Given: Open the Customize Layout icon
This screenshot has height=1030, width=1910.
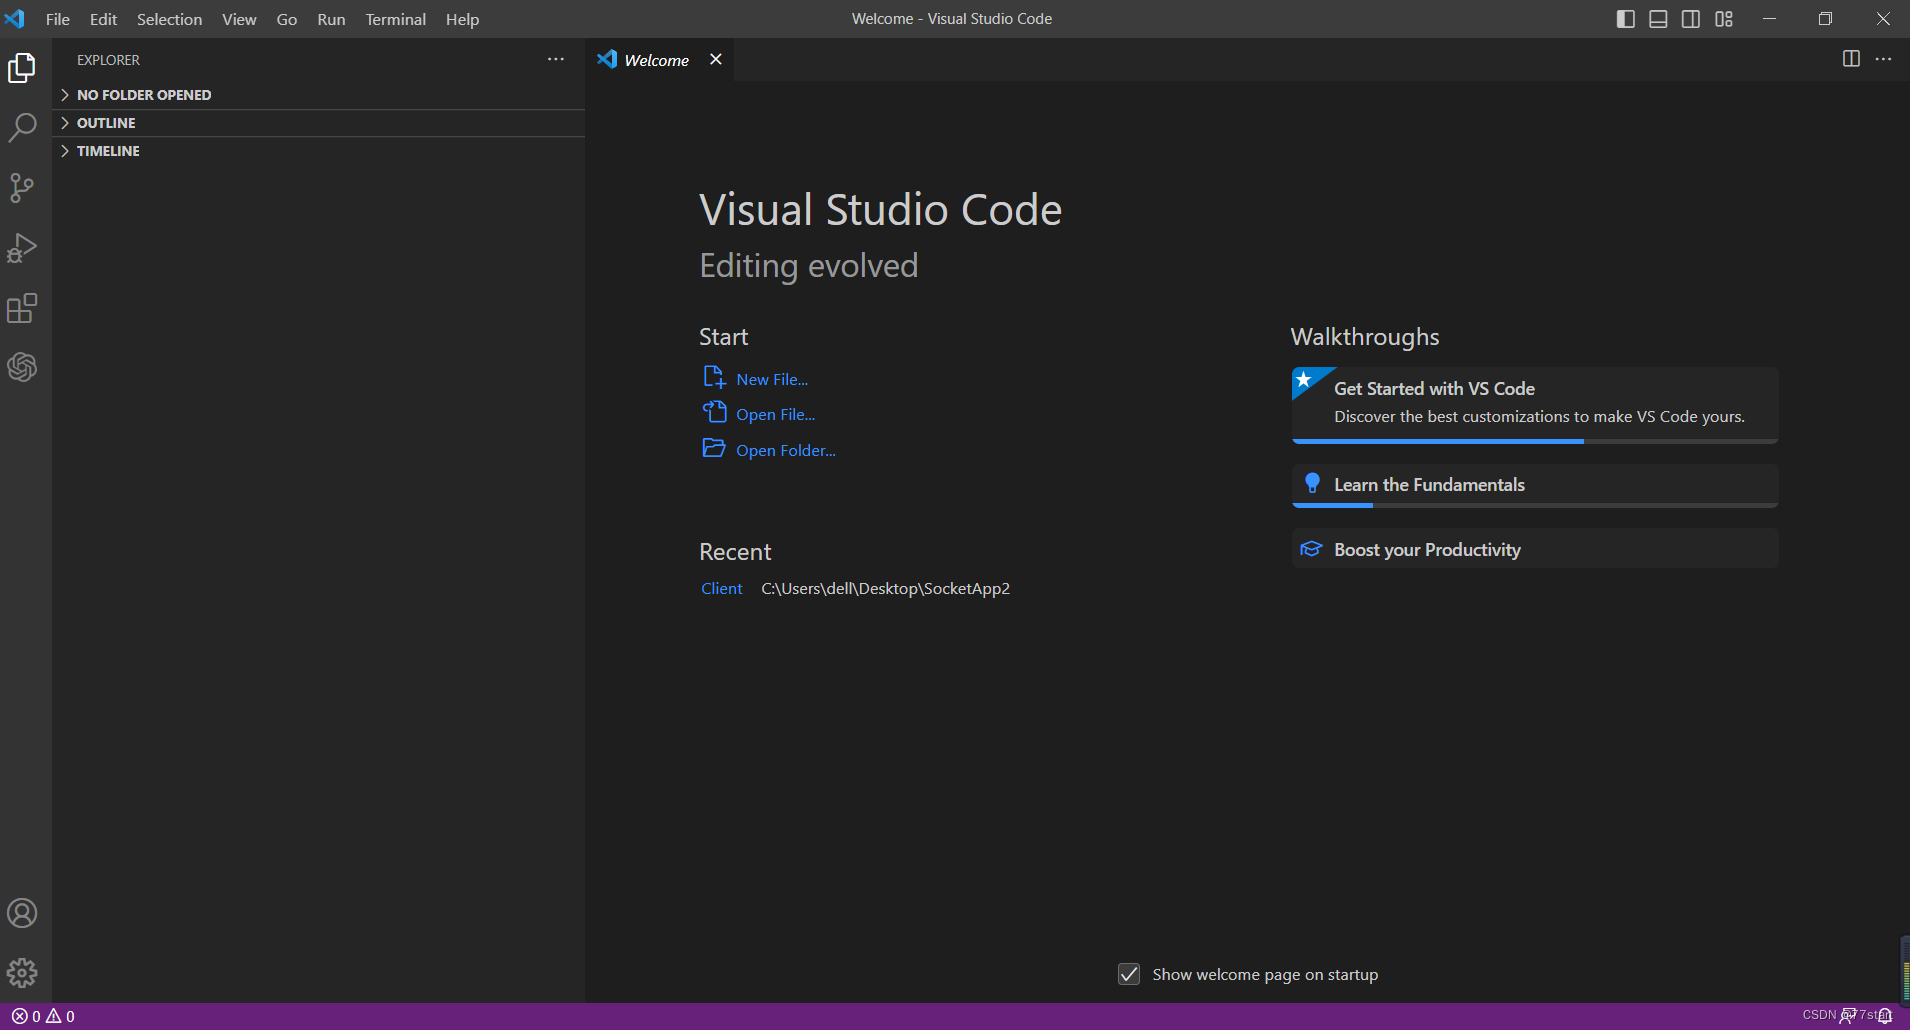Looking at the screenshot, I should coord(1724,19).
